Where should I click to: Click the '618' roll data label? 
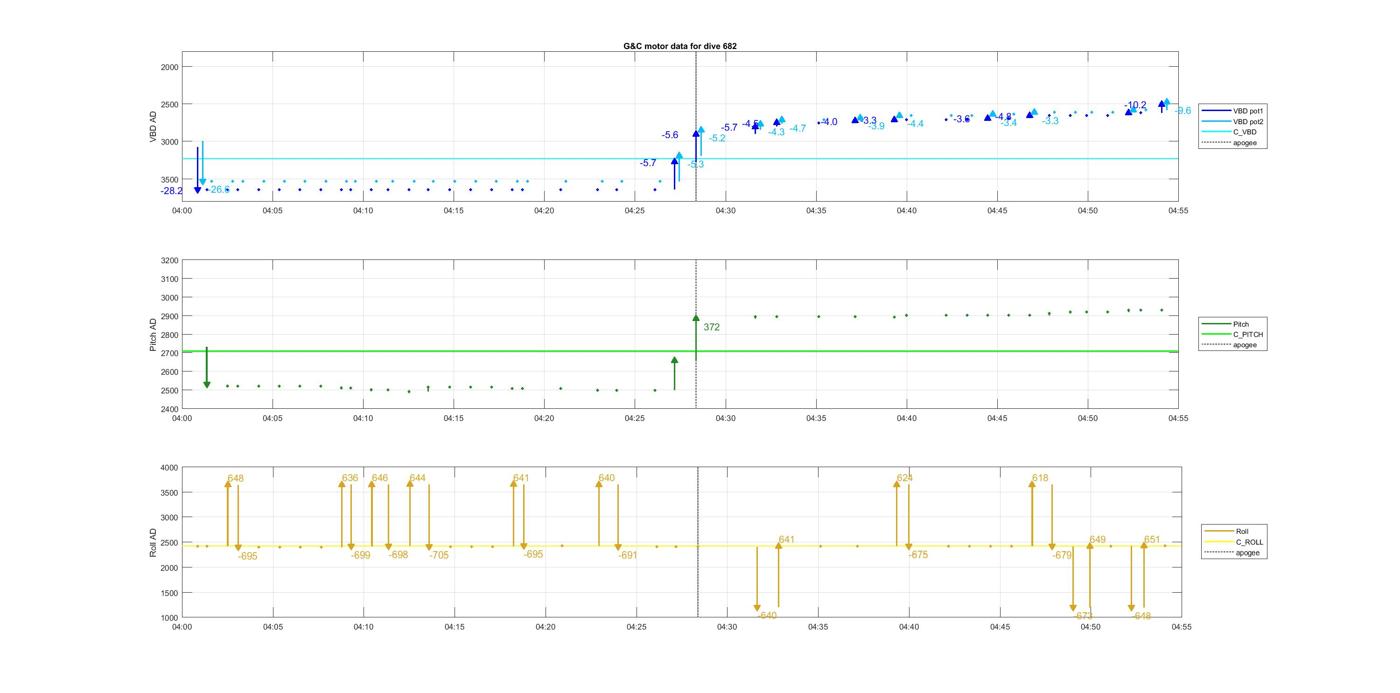(1040, 478)
